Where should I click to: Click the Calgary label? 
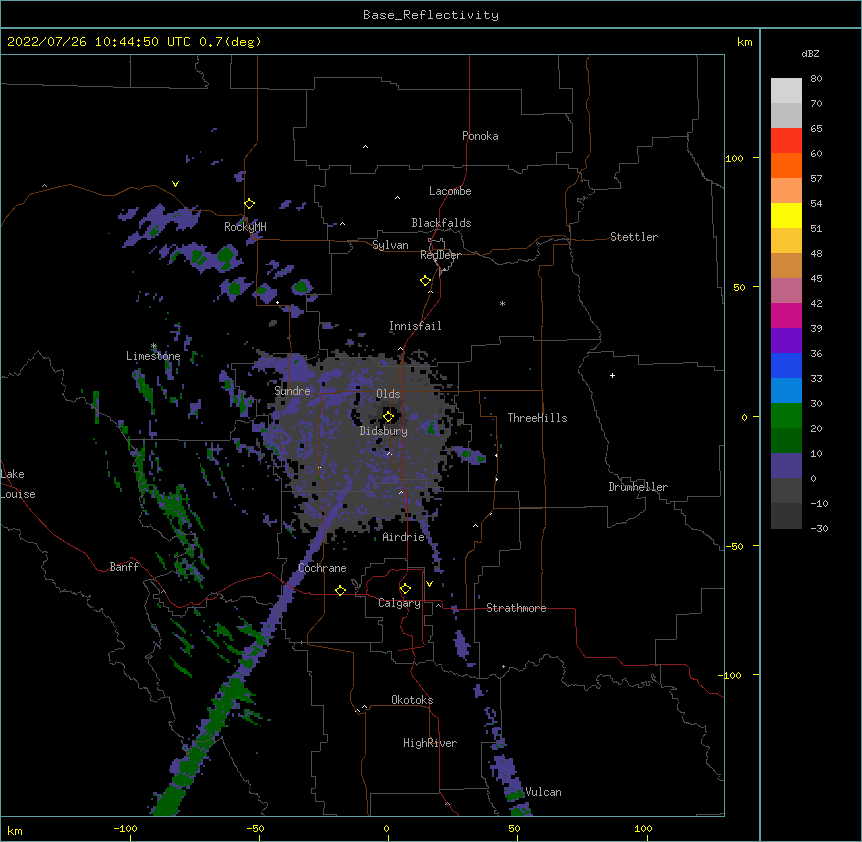click(399, 603)
